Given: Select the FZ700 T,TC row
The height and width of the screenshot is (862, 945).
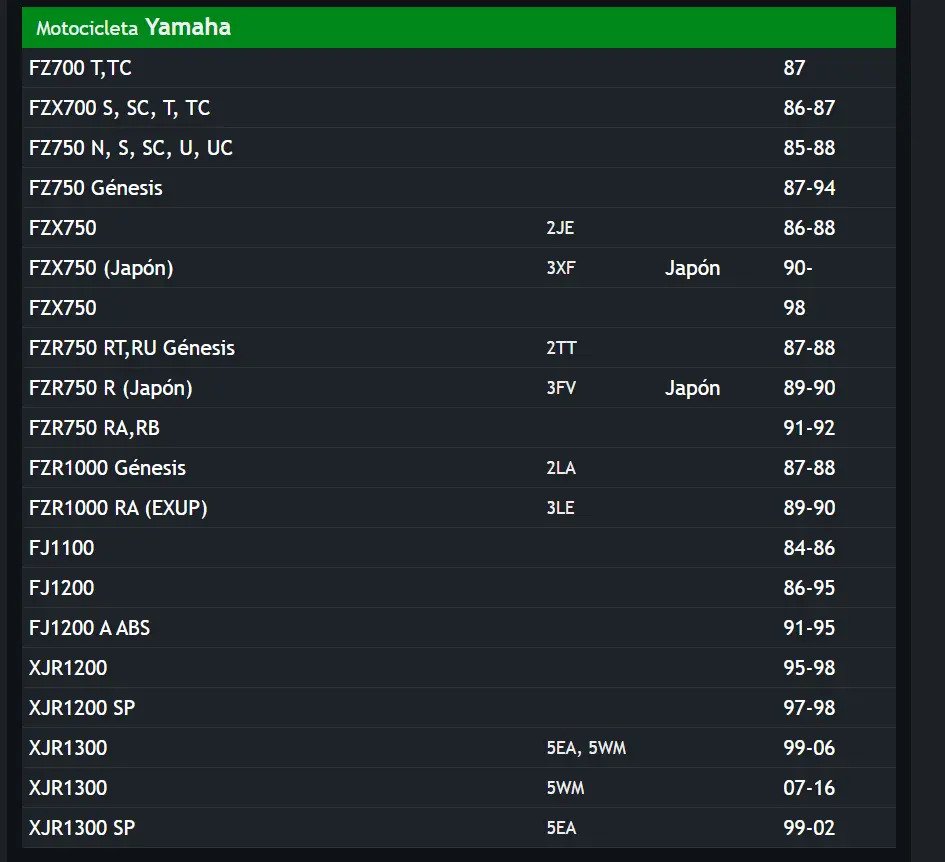Looking at the screenshot, I should click(x=459, y=68).
